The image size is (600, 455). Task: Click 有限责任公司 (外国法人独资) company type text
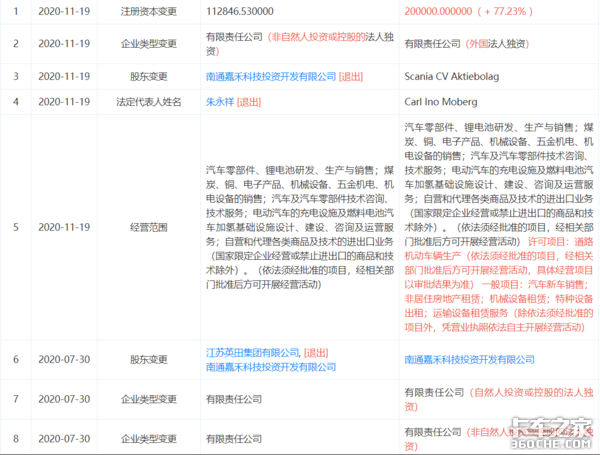pos(467,44)
